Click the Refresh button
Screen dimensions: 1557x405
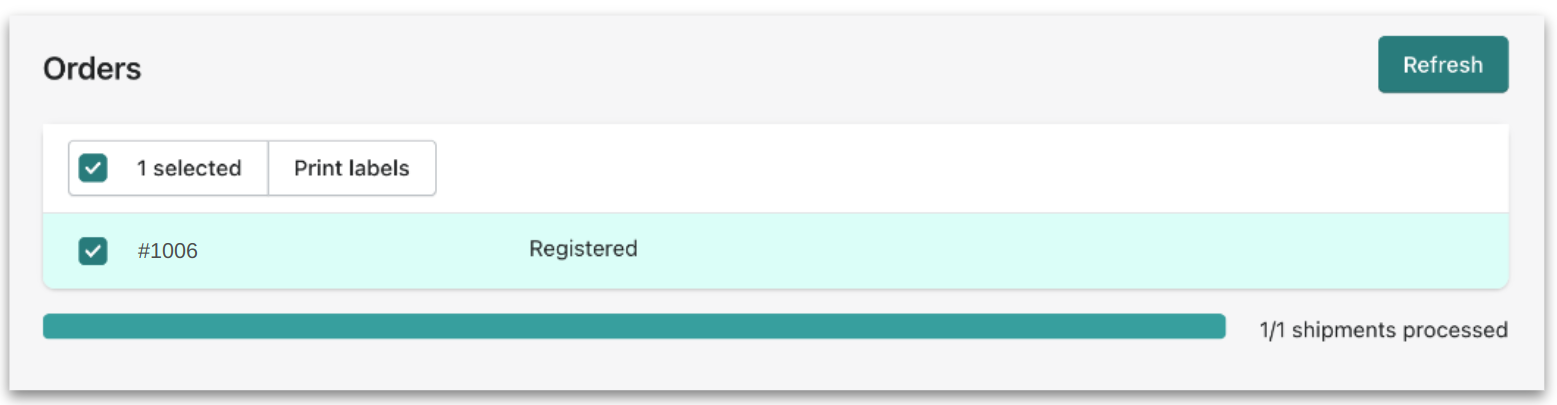pos(1442,65)
